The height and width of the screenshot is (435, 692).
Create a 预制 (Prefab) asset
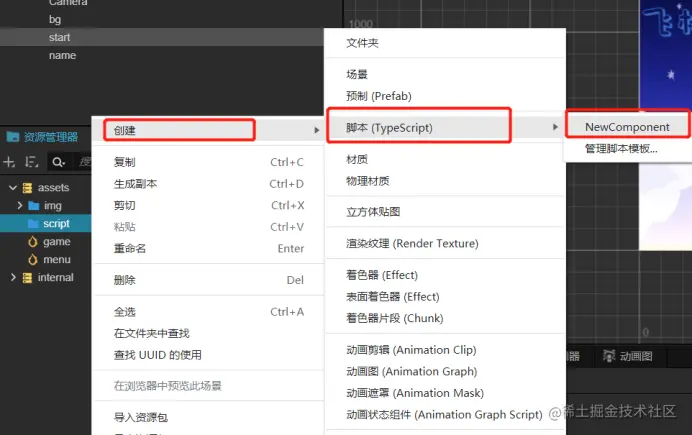(446, 96)
